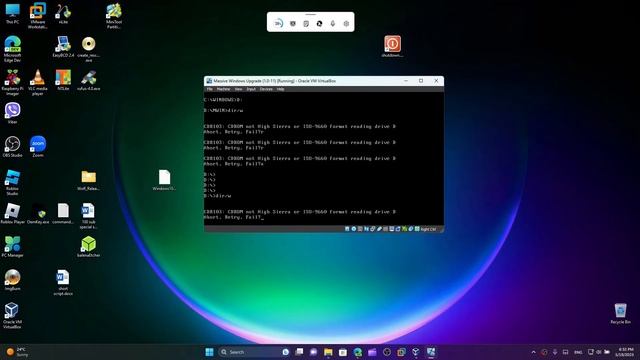Open the Devices menu in VirtualBox
640x360 pixels.
(266, 89)
